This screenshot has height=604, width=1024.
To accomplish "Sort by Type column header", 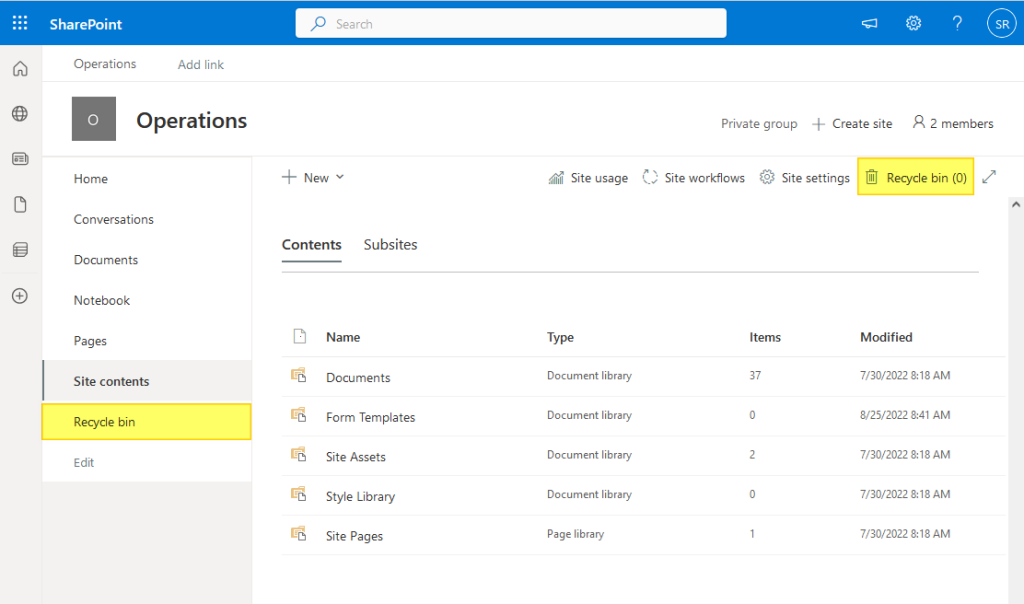I will pyautogui.click(x=560, y=337).
